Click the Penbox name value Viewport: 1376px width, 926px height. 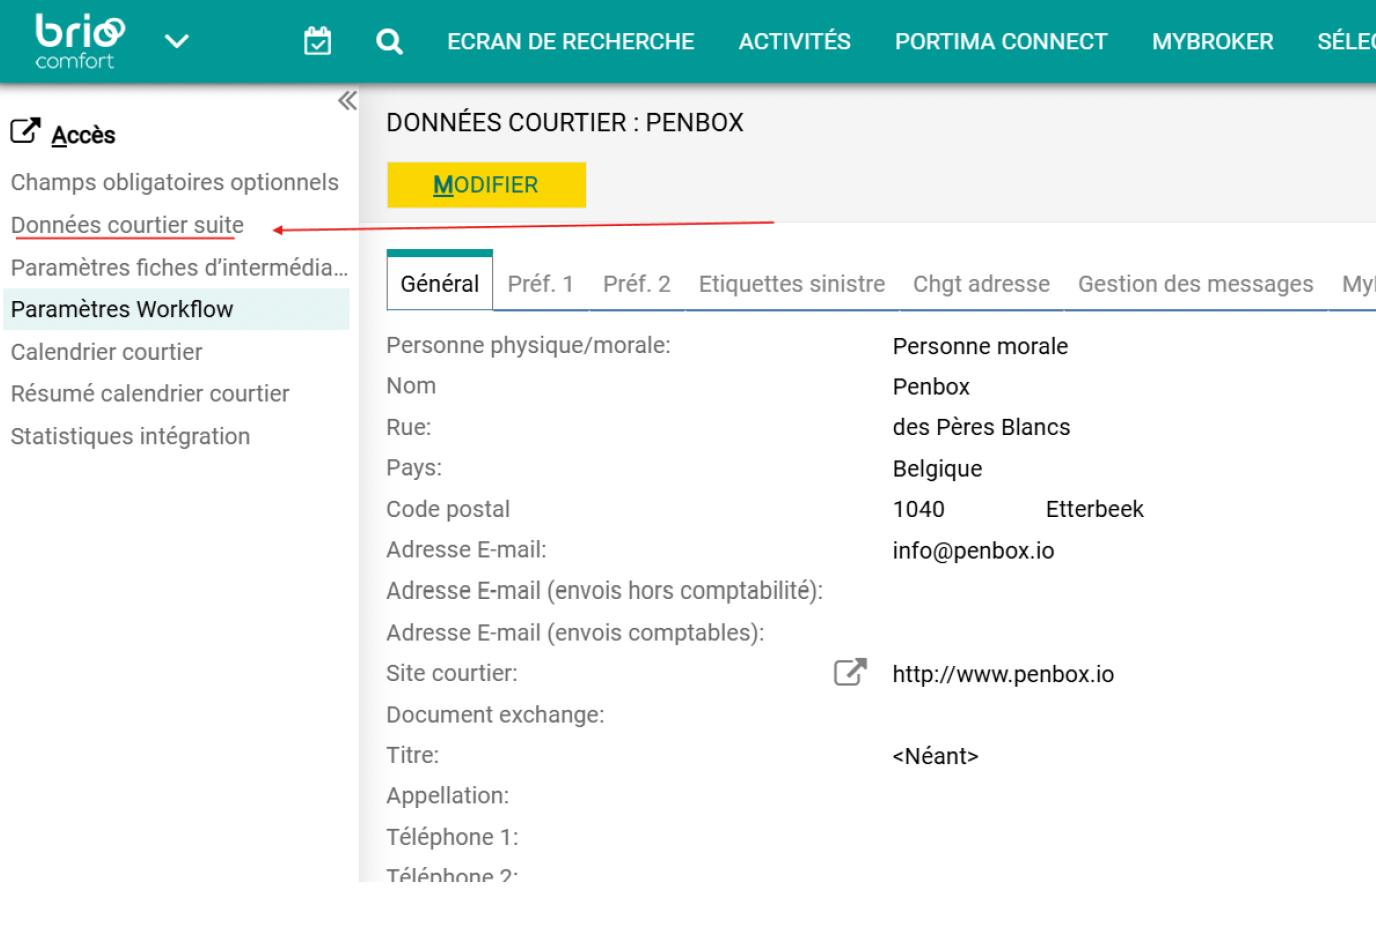click(931, 387)
